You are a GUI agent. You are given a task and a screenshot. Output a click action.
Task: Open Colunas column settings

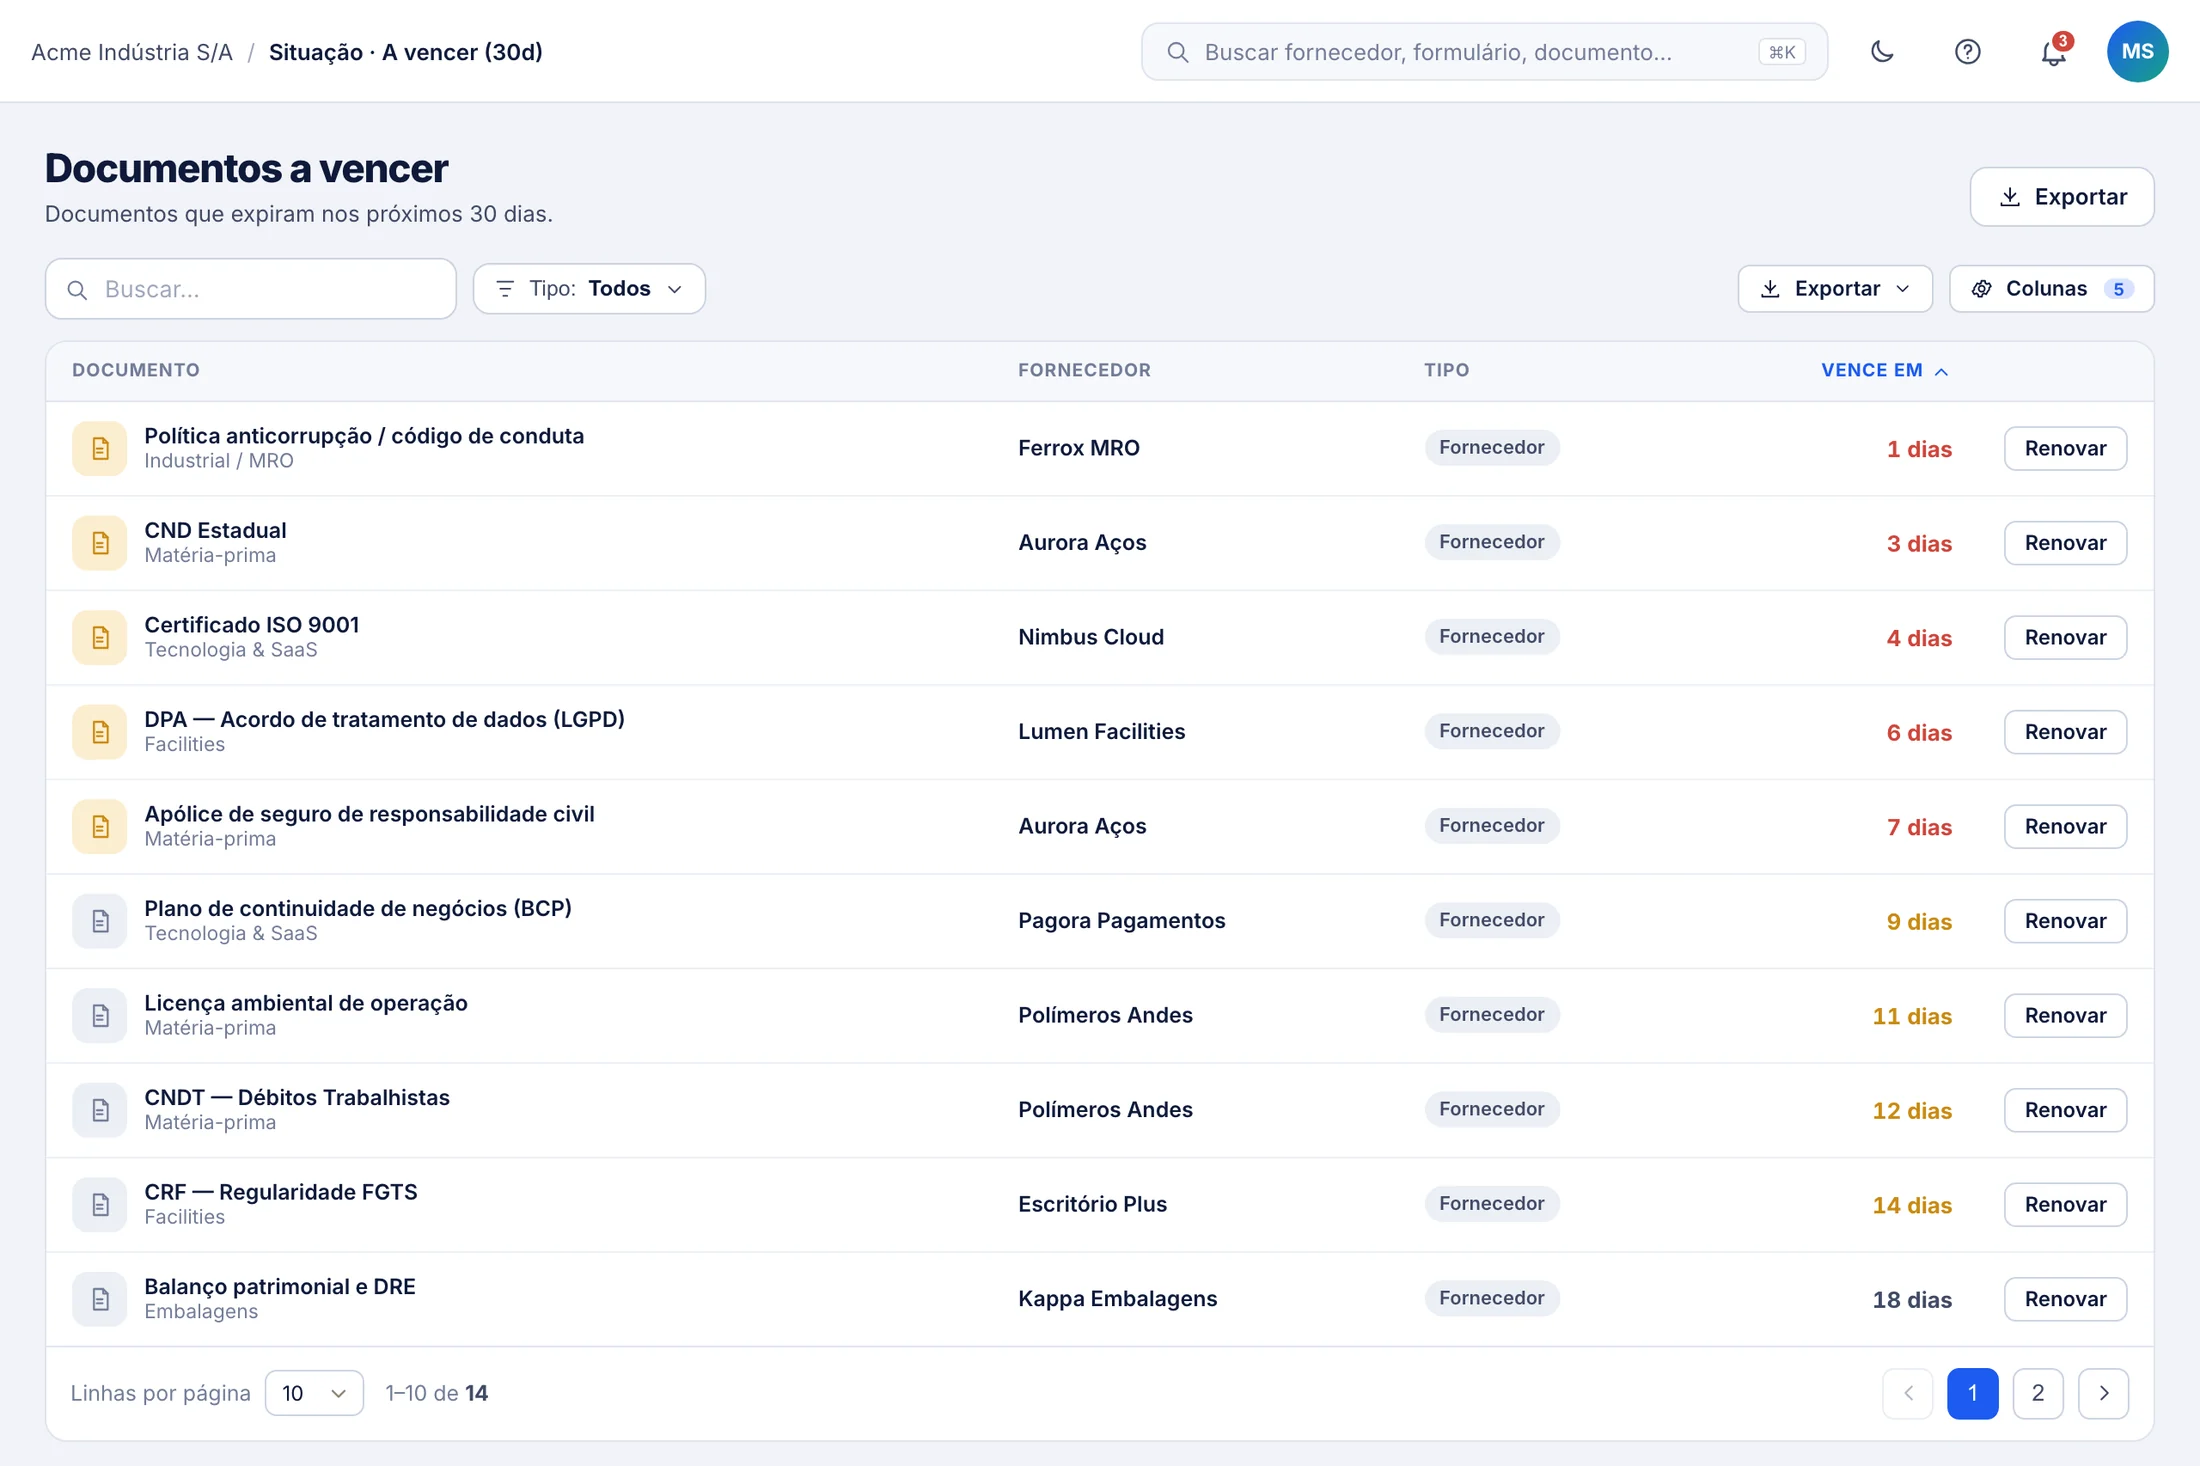[2051, 289]
